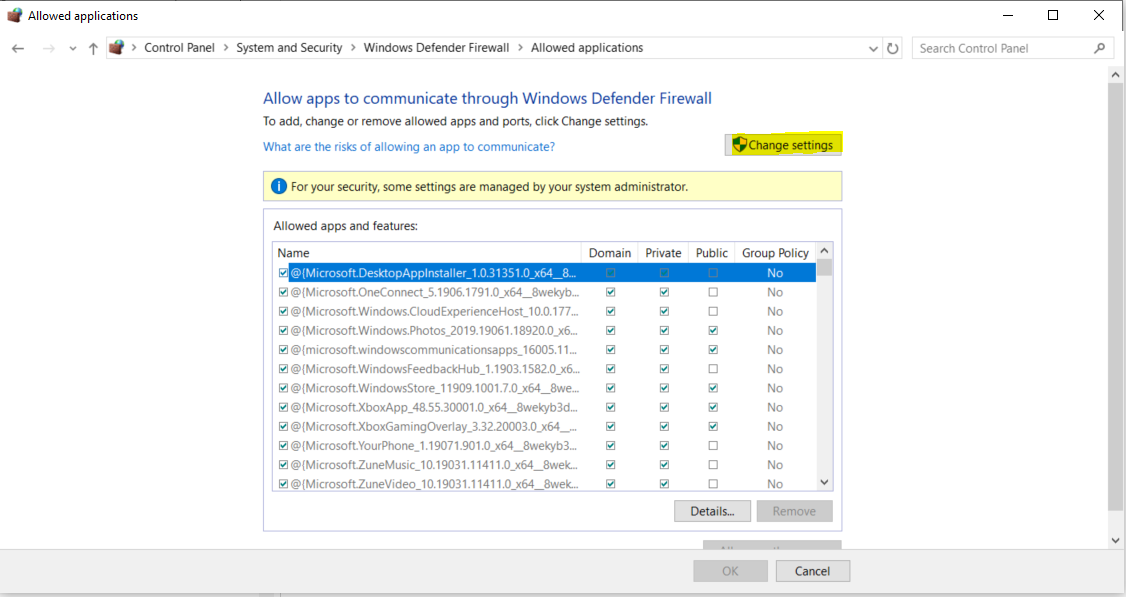Select the XboxGamingOverlay row

(x=546, y=427)
